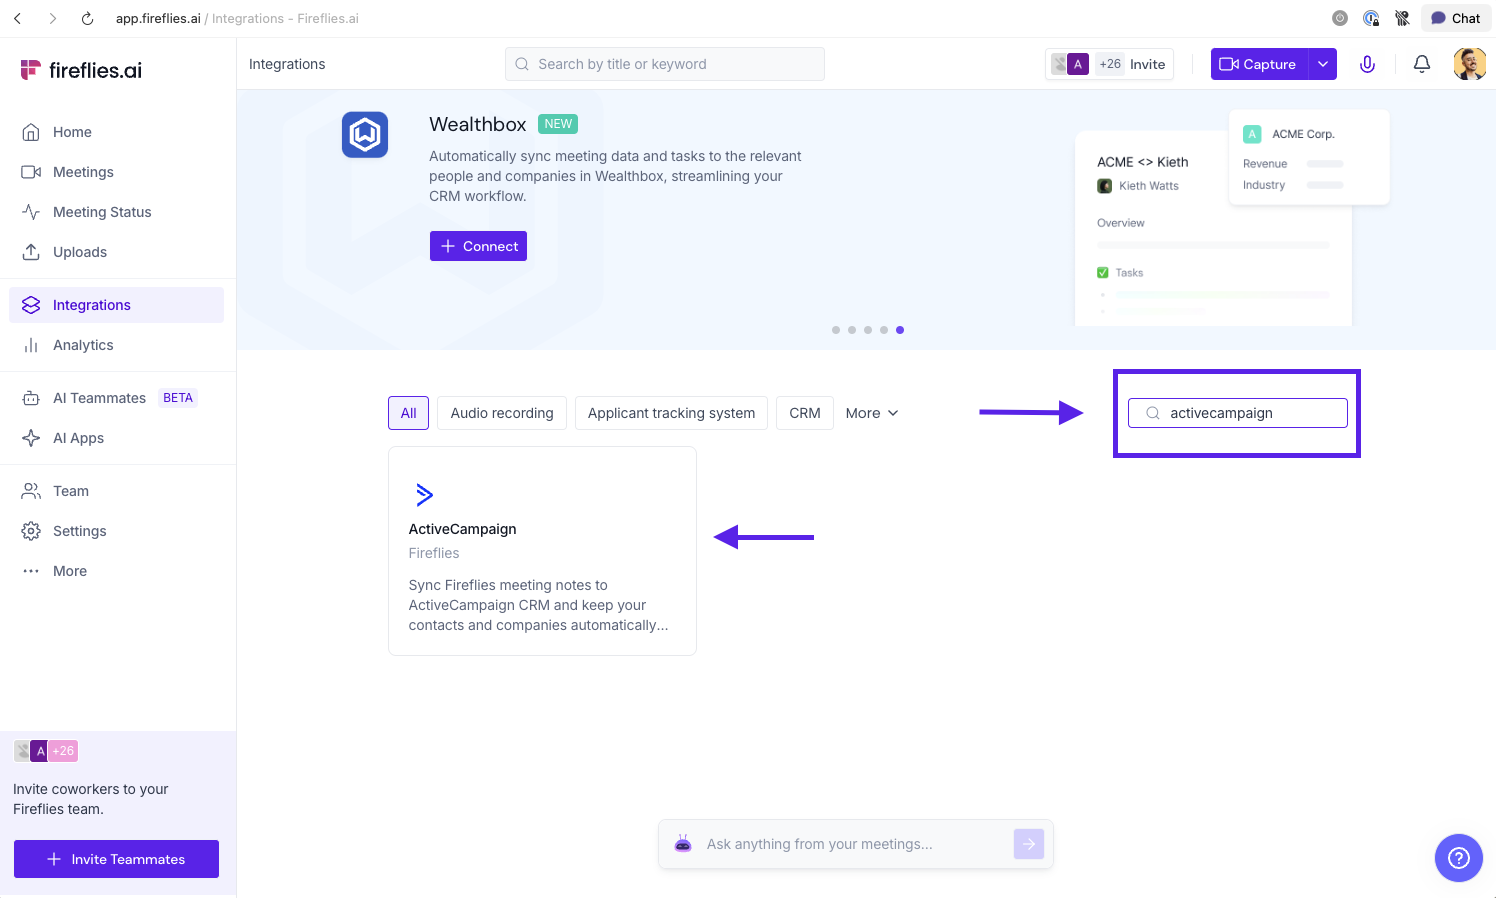1496x898 pixels.
Task: Click the ActiveCampaign chevron logo
Action: (x=424, y=494)
